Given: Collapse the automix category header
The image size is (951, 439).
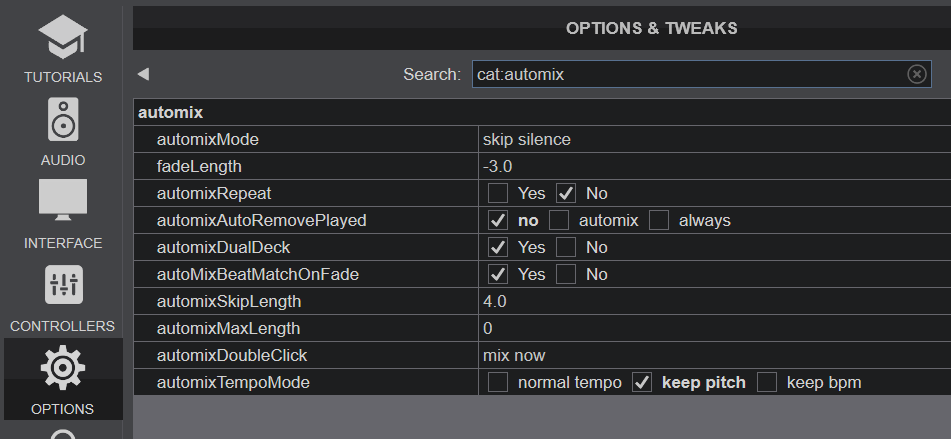Looking at the screenshot, I should coord(542,113).
